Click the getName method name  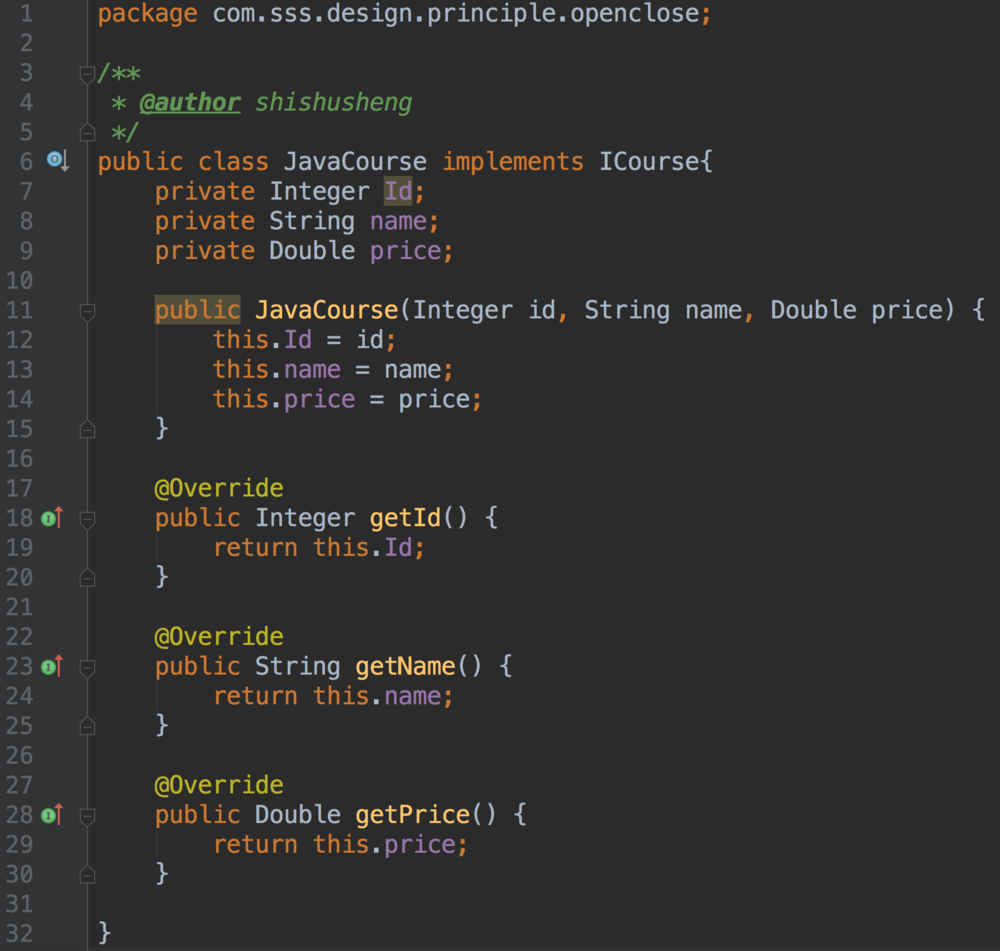[x=405, y=667]
